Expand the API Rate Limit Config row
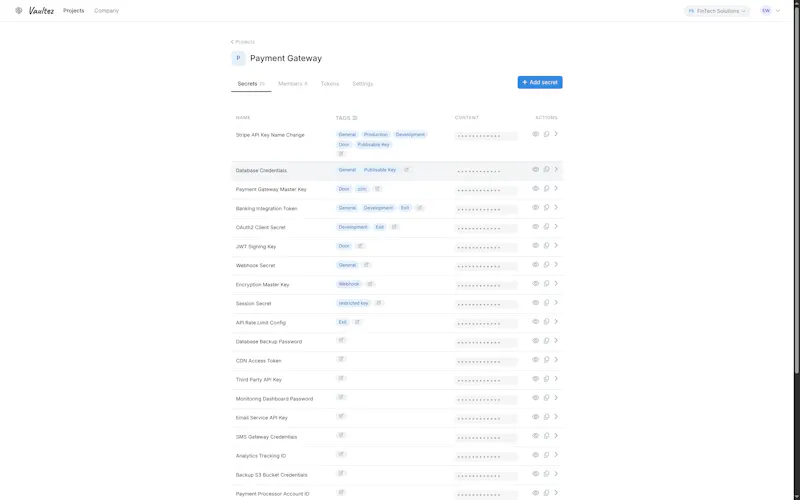Screen dimensions: 800x500 pos(556,322)
